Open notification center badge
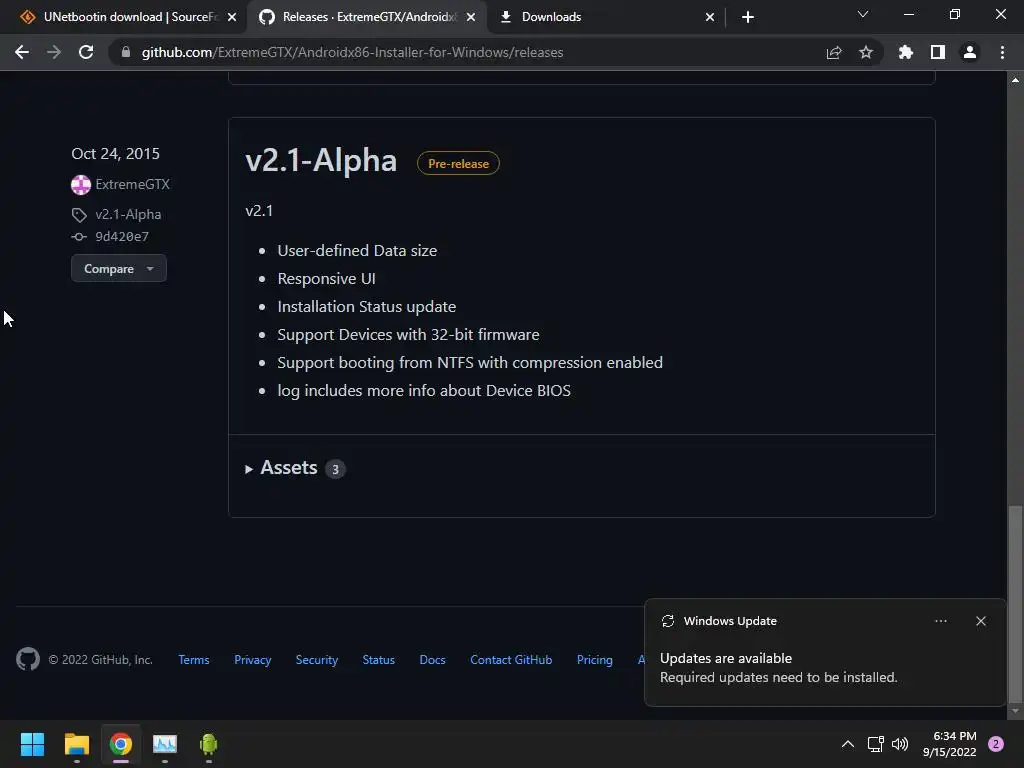This screenshot has height=768, width=1024. coord(996,744)
